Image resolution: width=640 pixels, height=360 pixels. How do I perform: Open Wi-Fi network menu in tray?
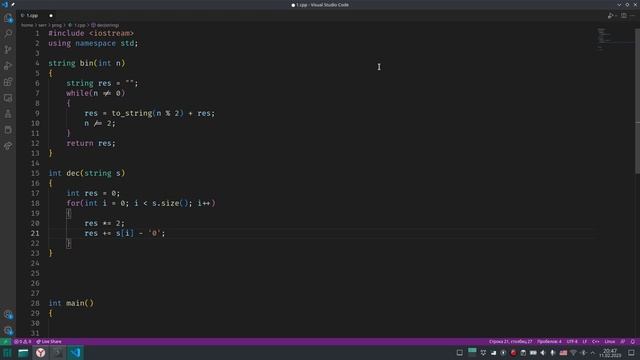[573, 353]
